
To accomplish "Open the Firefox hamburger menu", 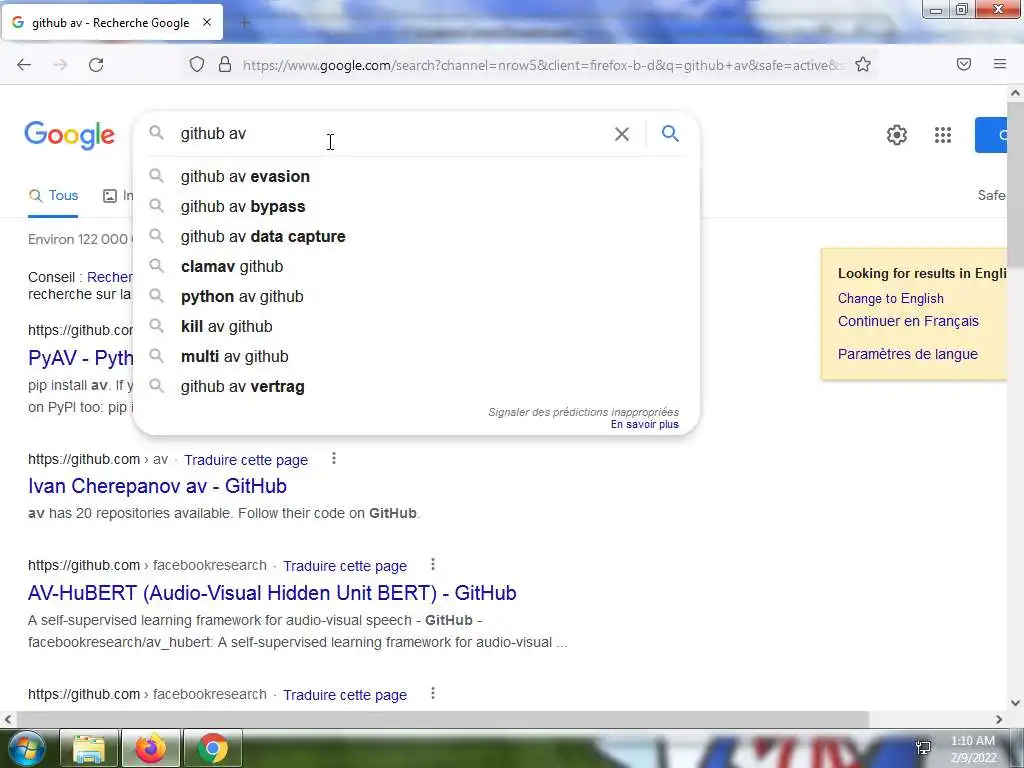I will pos(1000,64).
